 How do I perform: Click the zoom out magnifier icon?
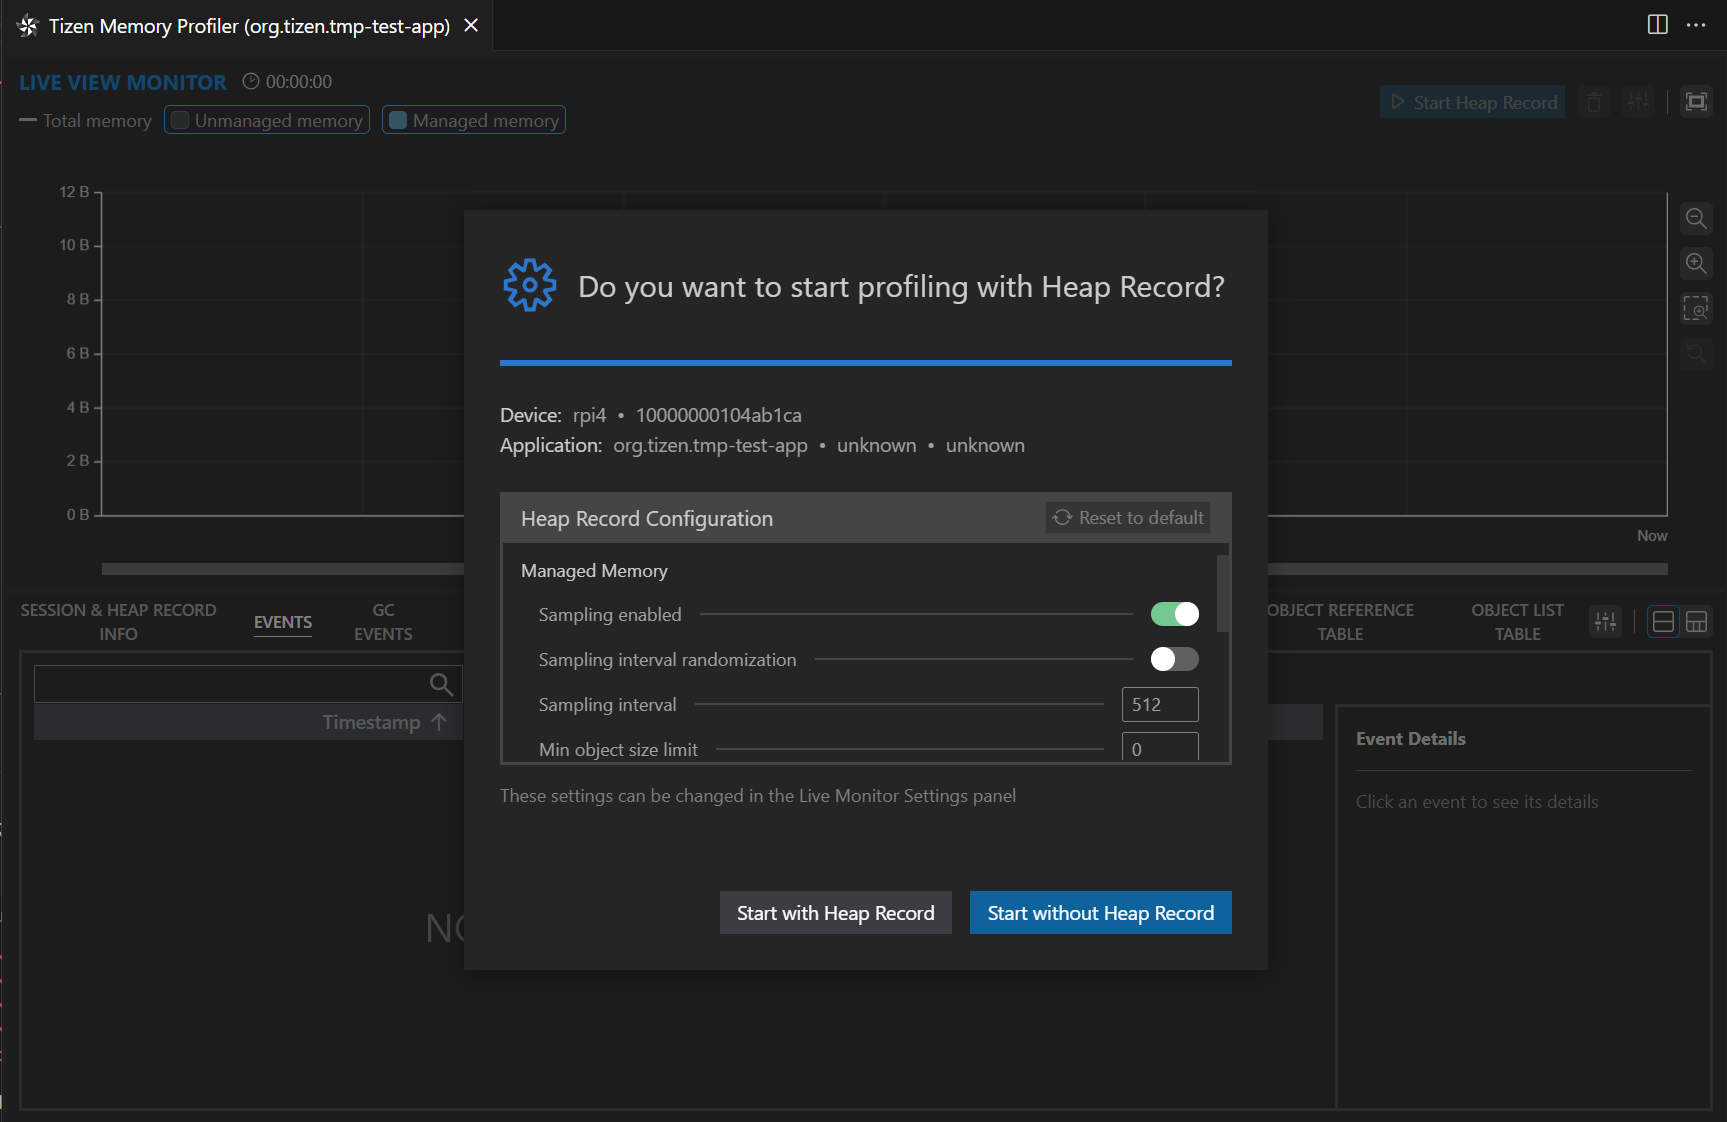click(x=1696, y=218)
